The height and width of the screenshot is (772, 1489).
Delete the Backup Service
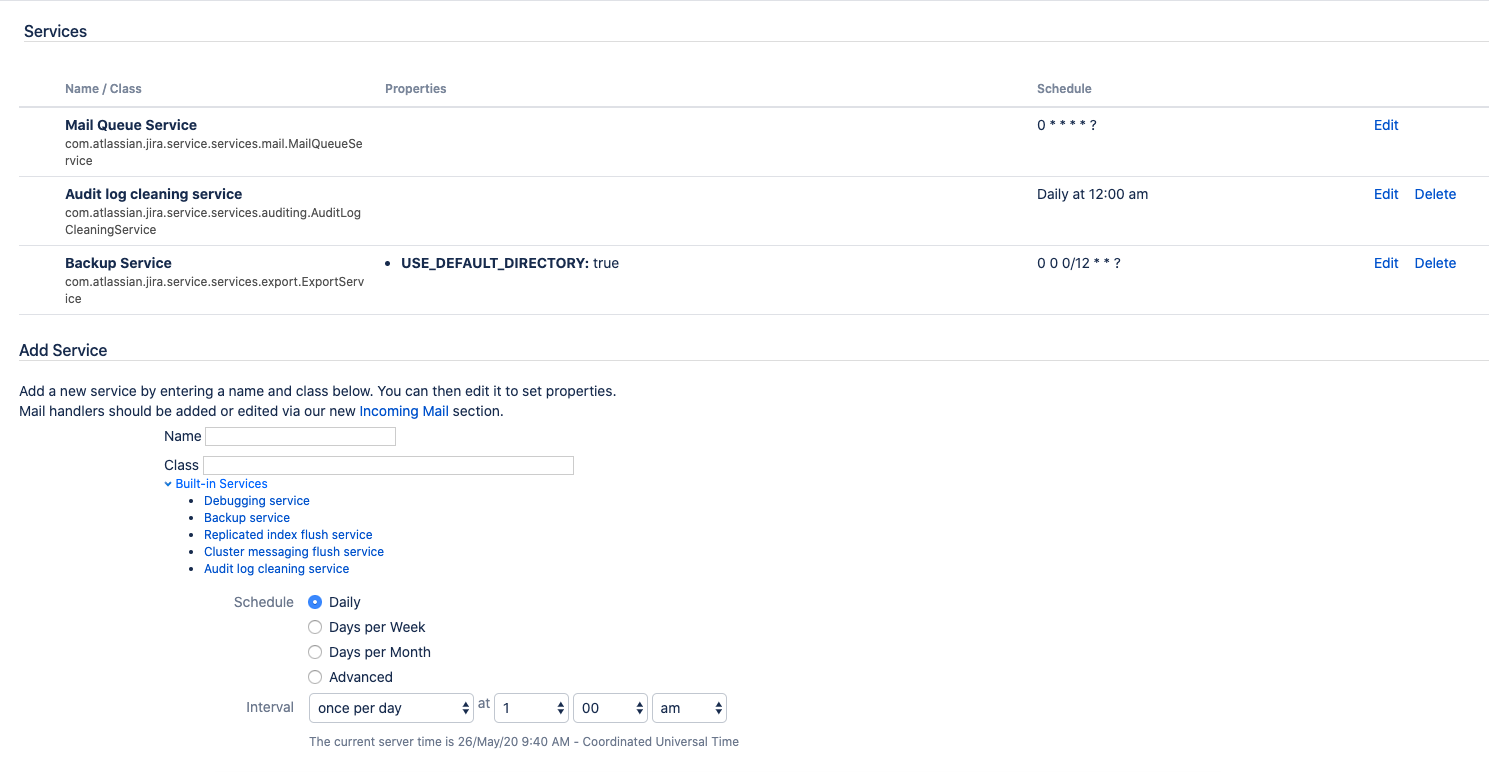pyautogui.click(x=1434, y=263)
